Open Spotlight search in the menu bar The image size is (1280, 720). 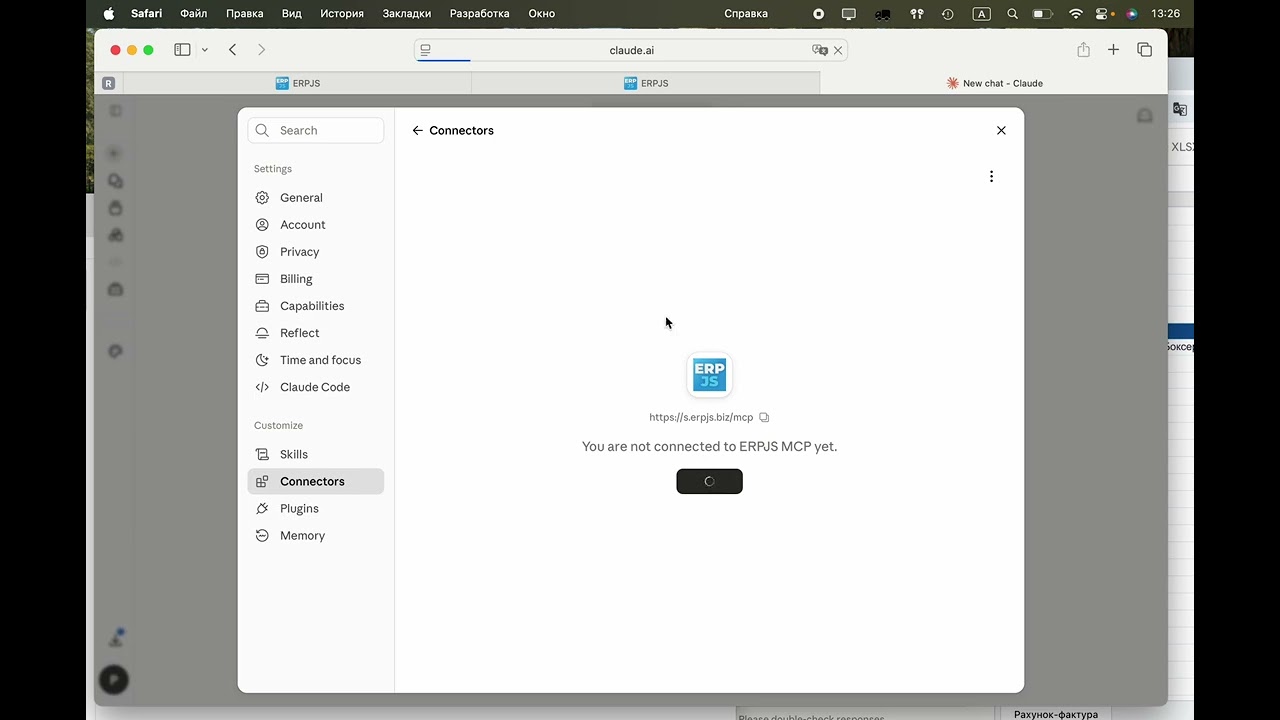click(1012, 14)
